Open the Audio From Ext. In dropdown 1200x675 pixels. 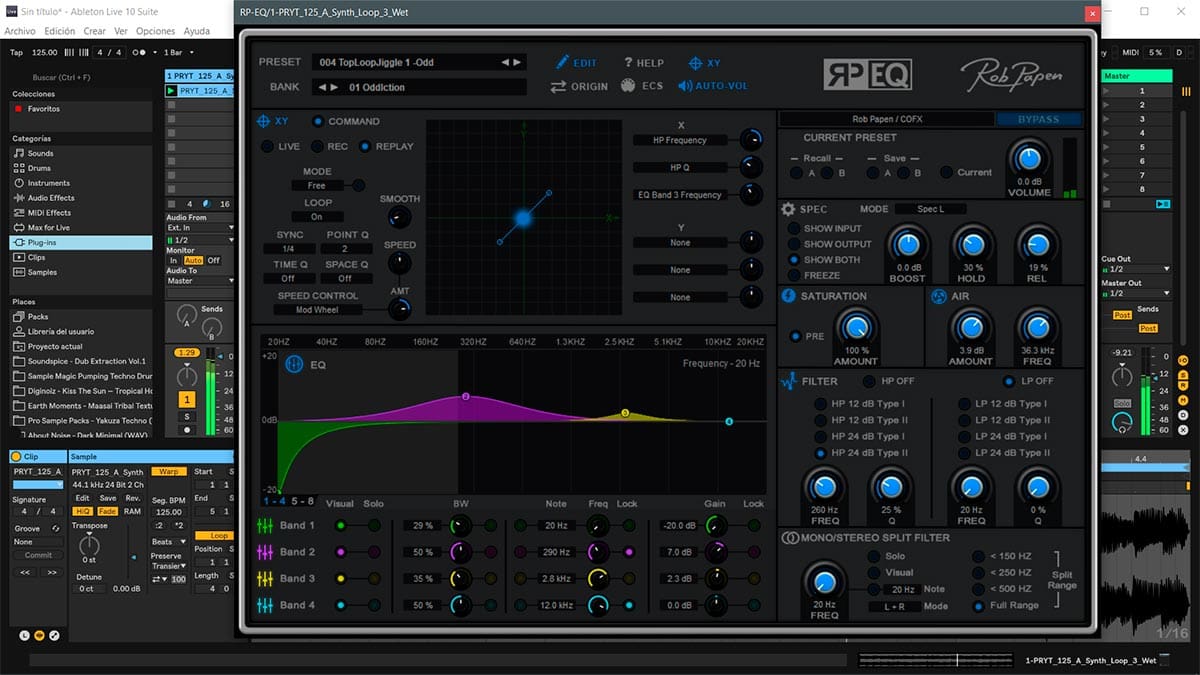(200, 228)
